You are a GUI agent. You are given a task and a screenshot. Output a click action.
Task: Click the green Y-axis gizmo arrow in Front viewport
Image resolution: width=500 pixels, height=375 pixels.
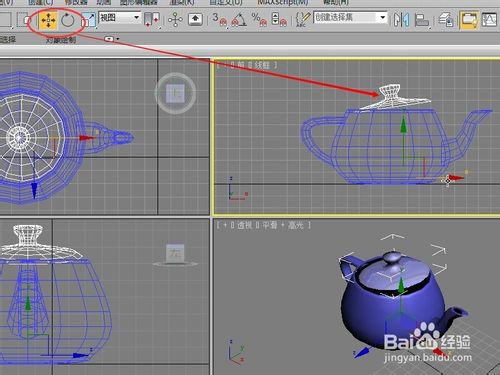[404, 125]
